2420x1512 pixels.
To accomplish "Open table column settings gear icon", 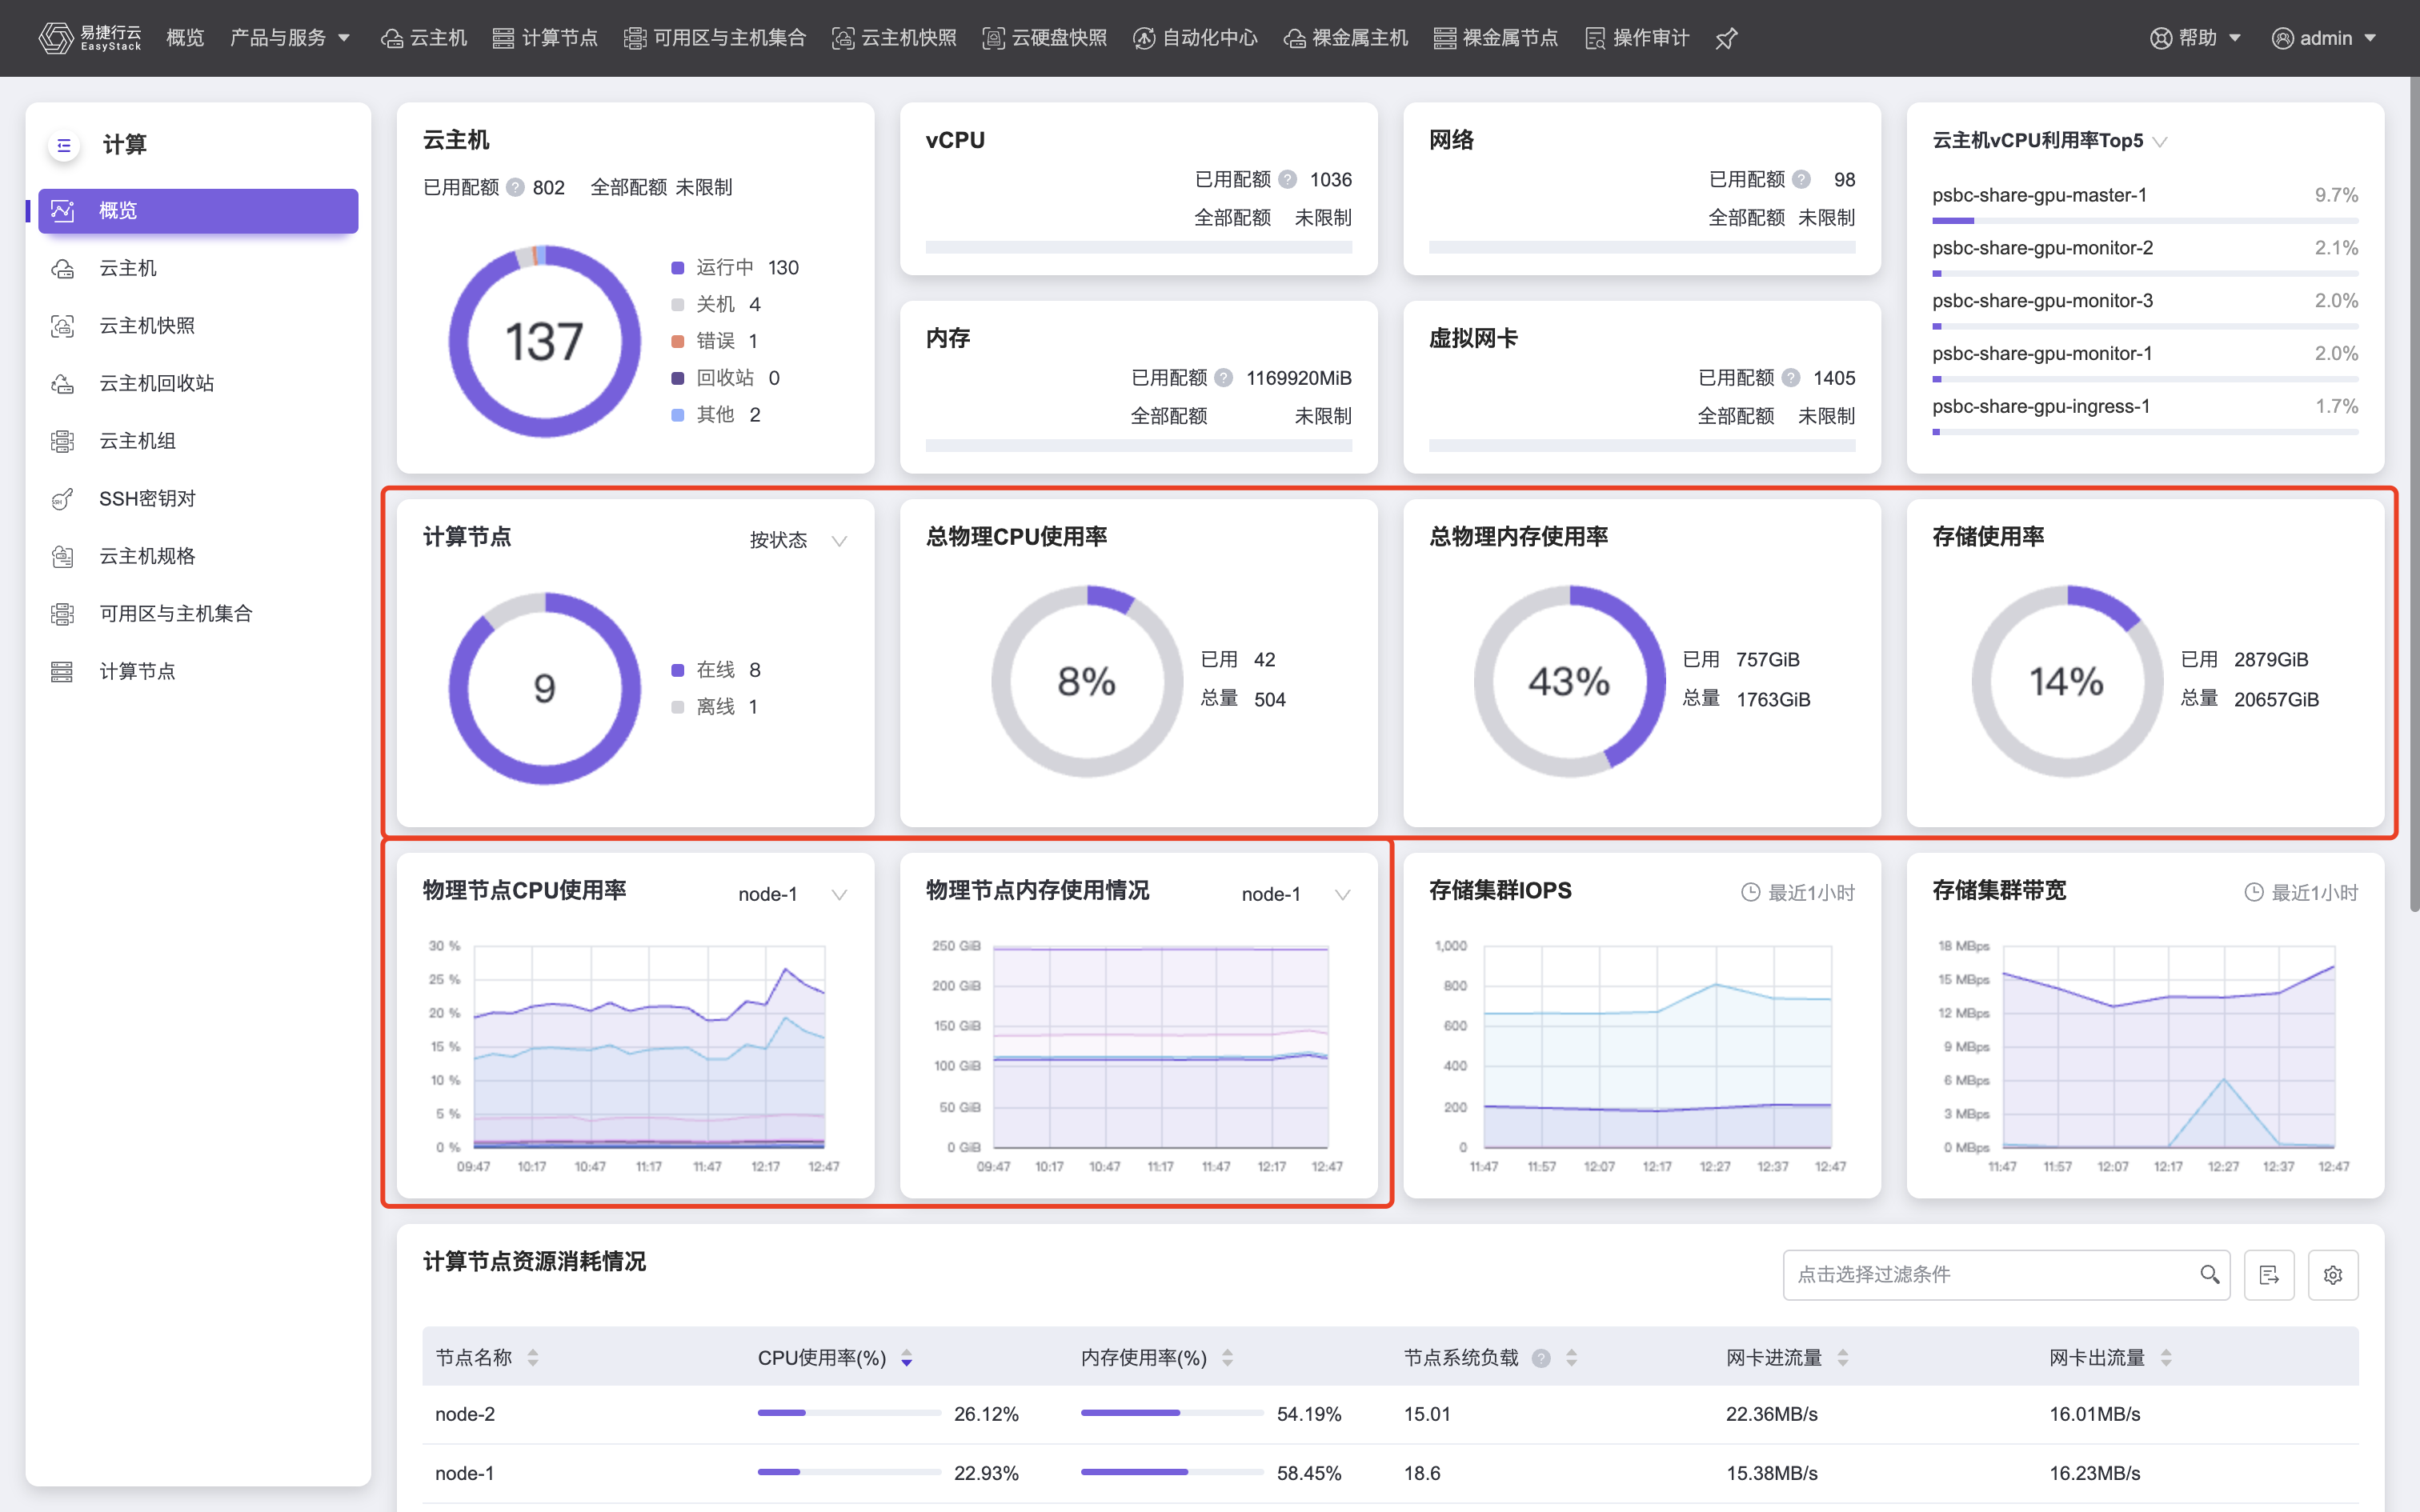I will [2334, 1274].
